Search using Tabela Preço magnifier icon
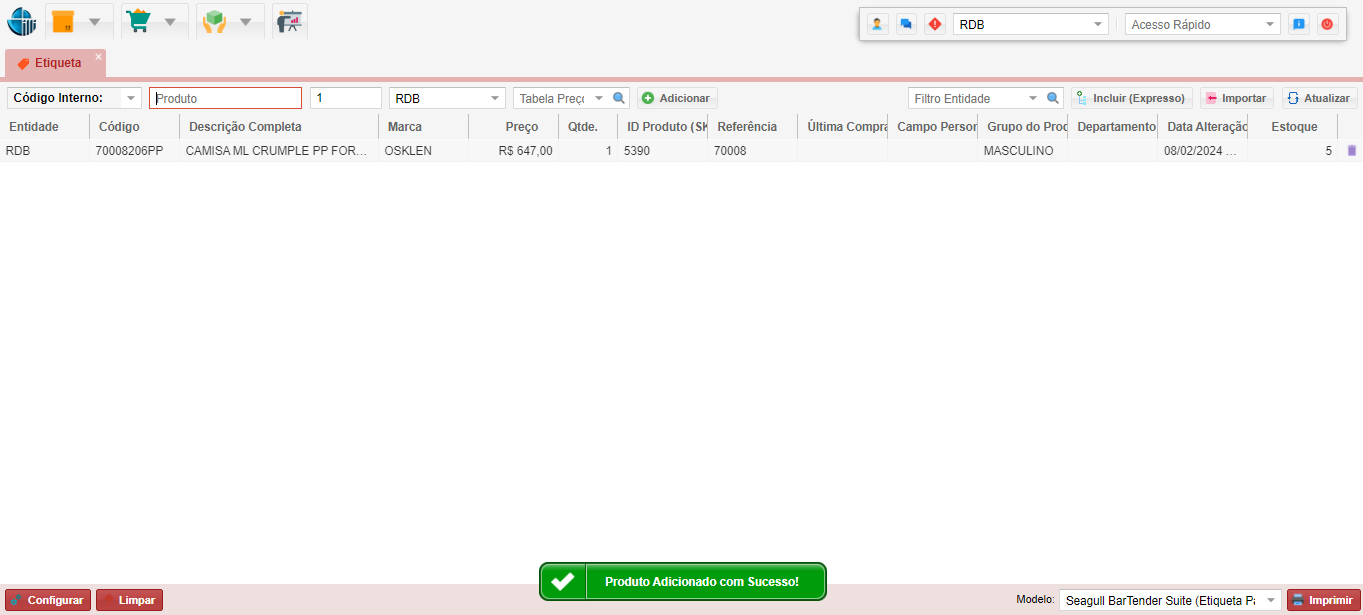This screenshot has width=1363, height=615. coord(619,98)
